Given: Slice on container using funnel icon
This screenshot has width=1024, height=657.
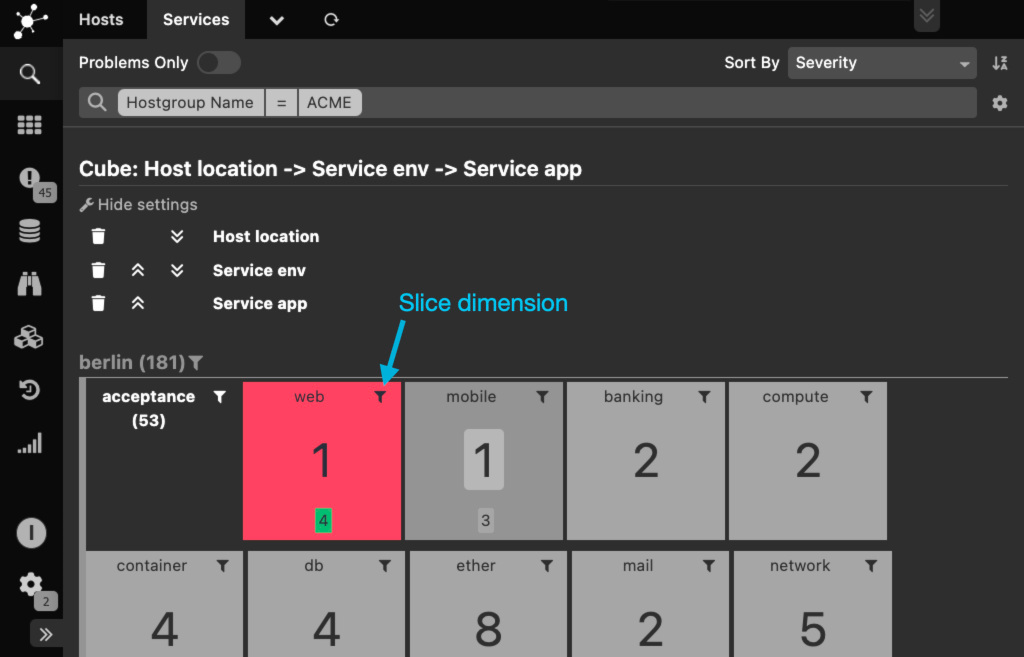Looking at the screenshot, I should tap(223, 566).
